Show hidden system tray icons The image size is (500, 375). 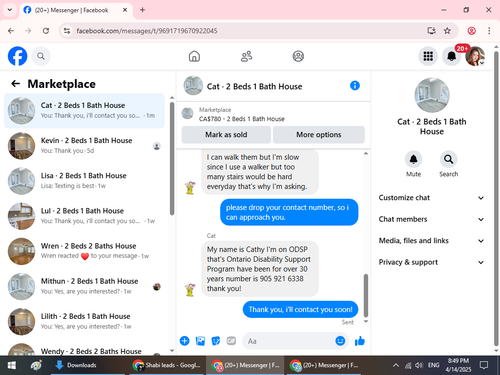click(x=396, y=365)
